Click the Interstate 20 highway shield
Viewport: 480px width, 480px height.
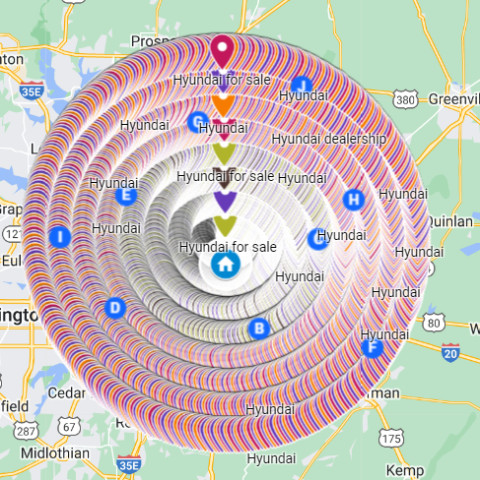(x=451, y=353)
